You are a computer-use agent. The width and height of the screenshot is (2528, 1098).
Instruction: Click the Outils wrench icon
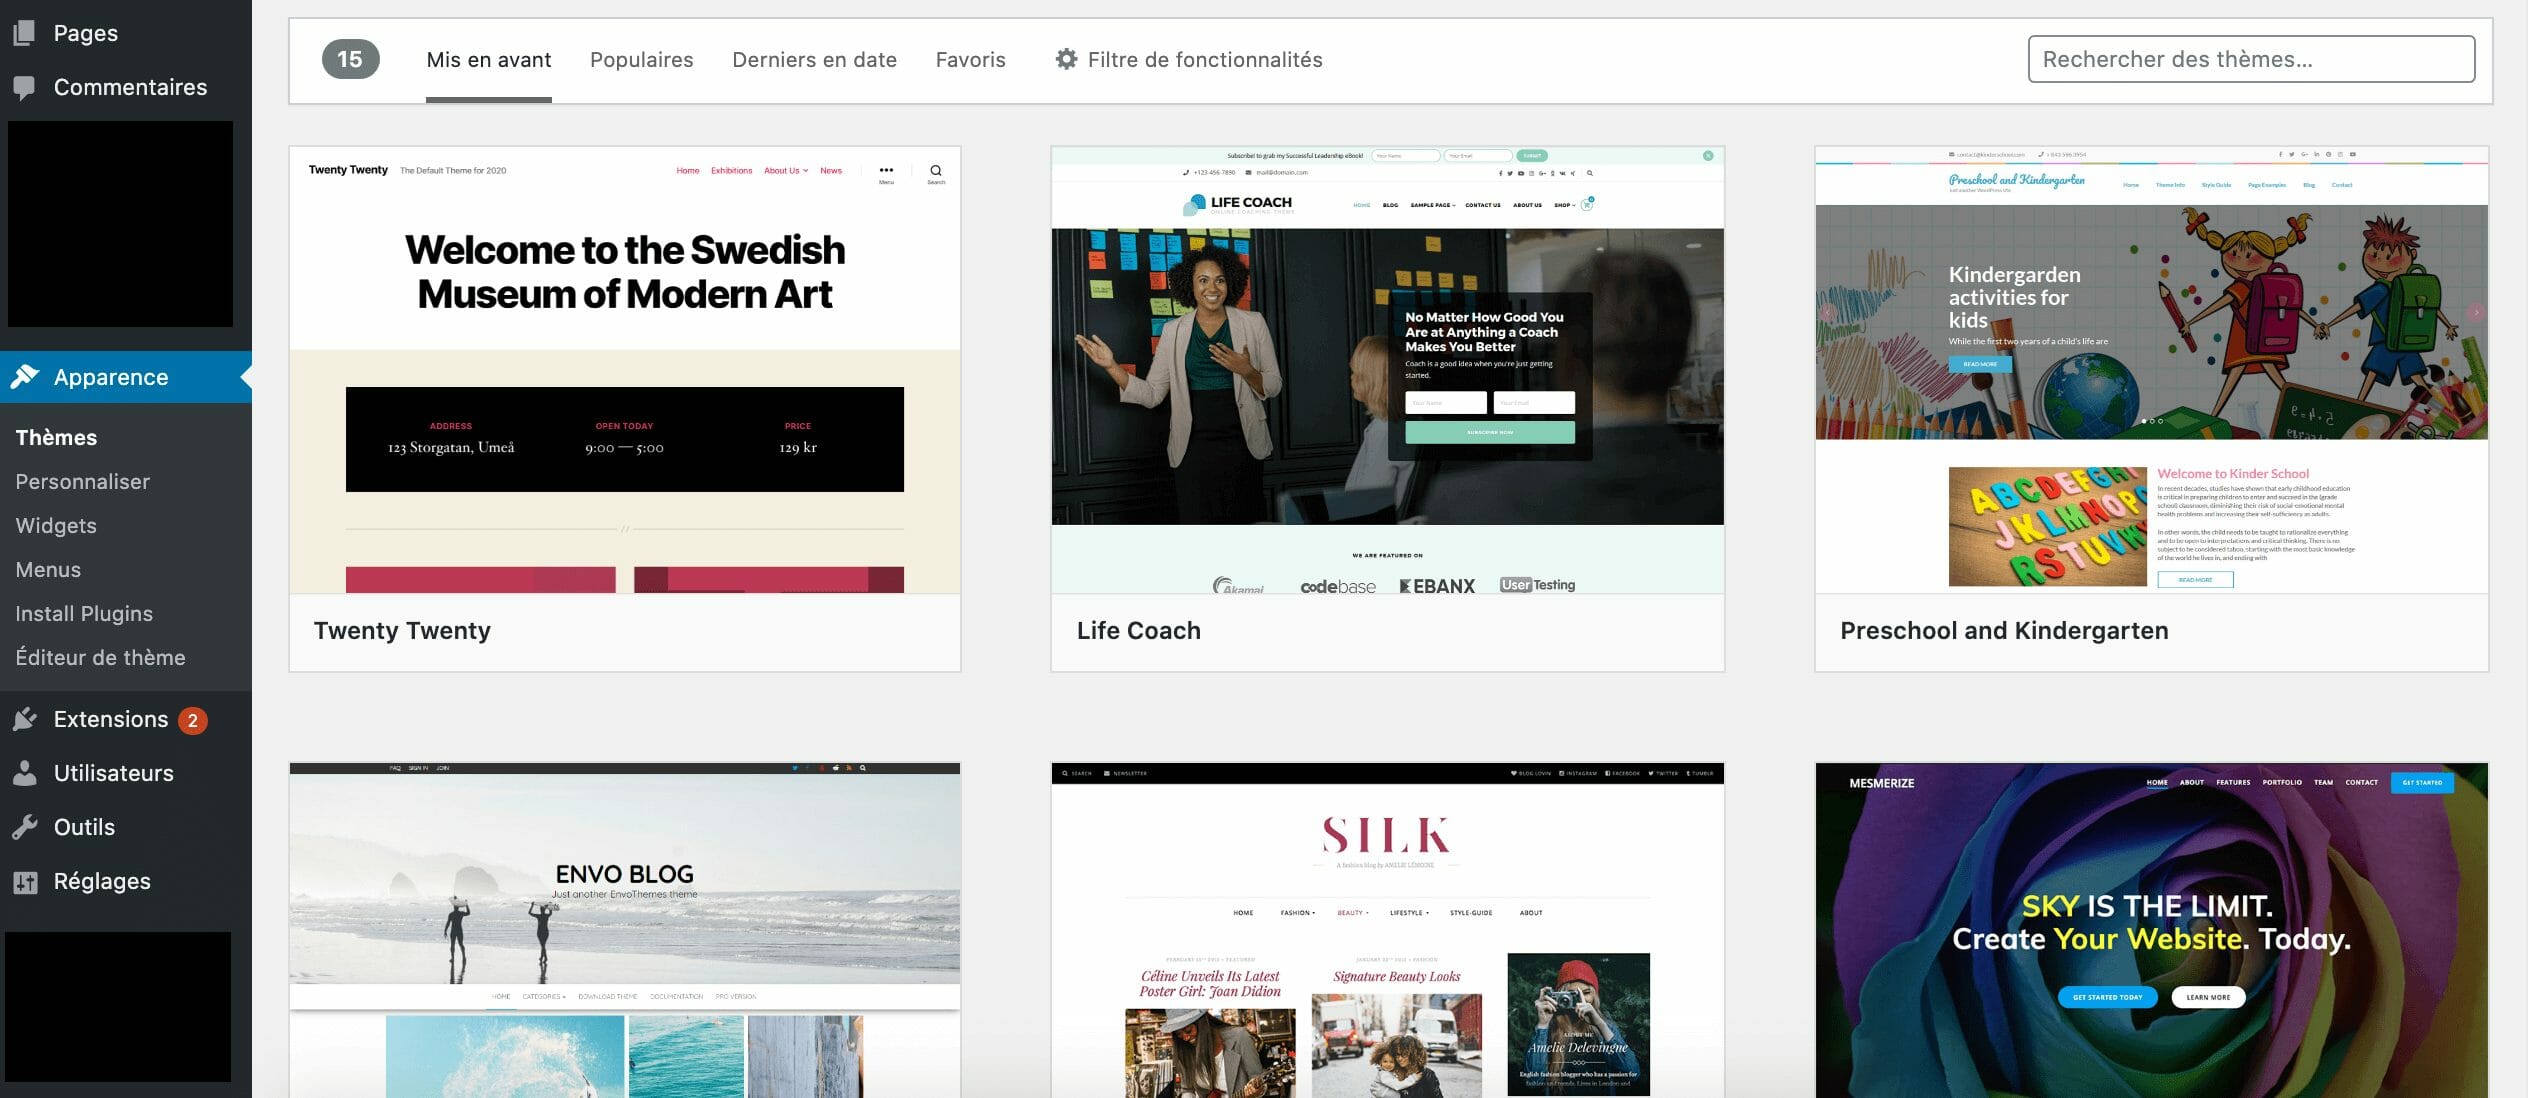[x=25, y=827]
